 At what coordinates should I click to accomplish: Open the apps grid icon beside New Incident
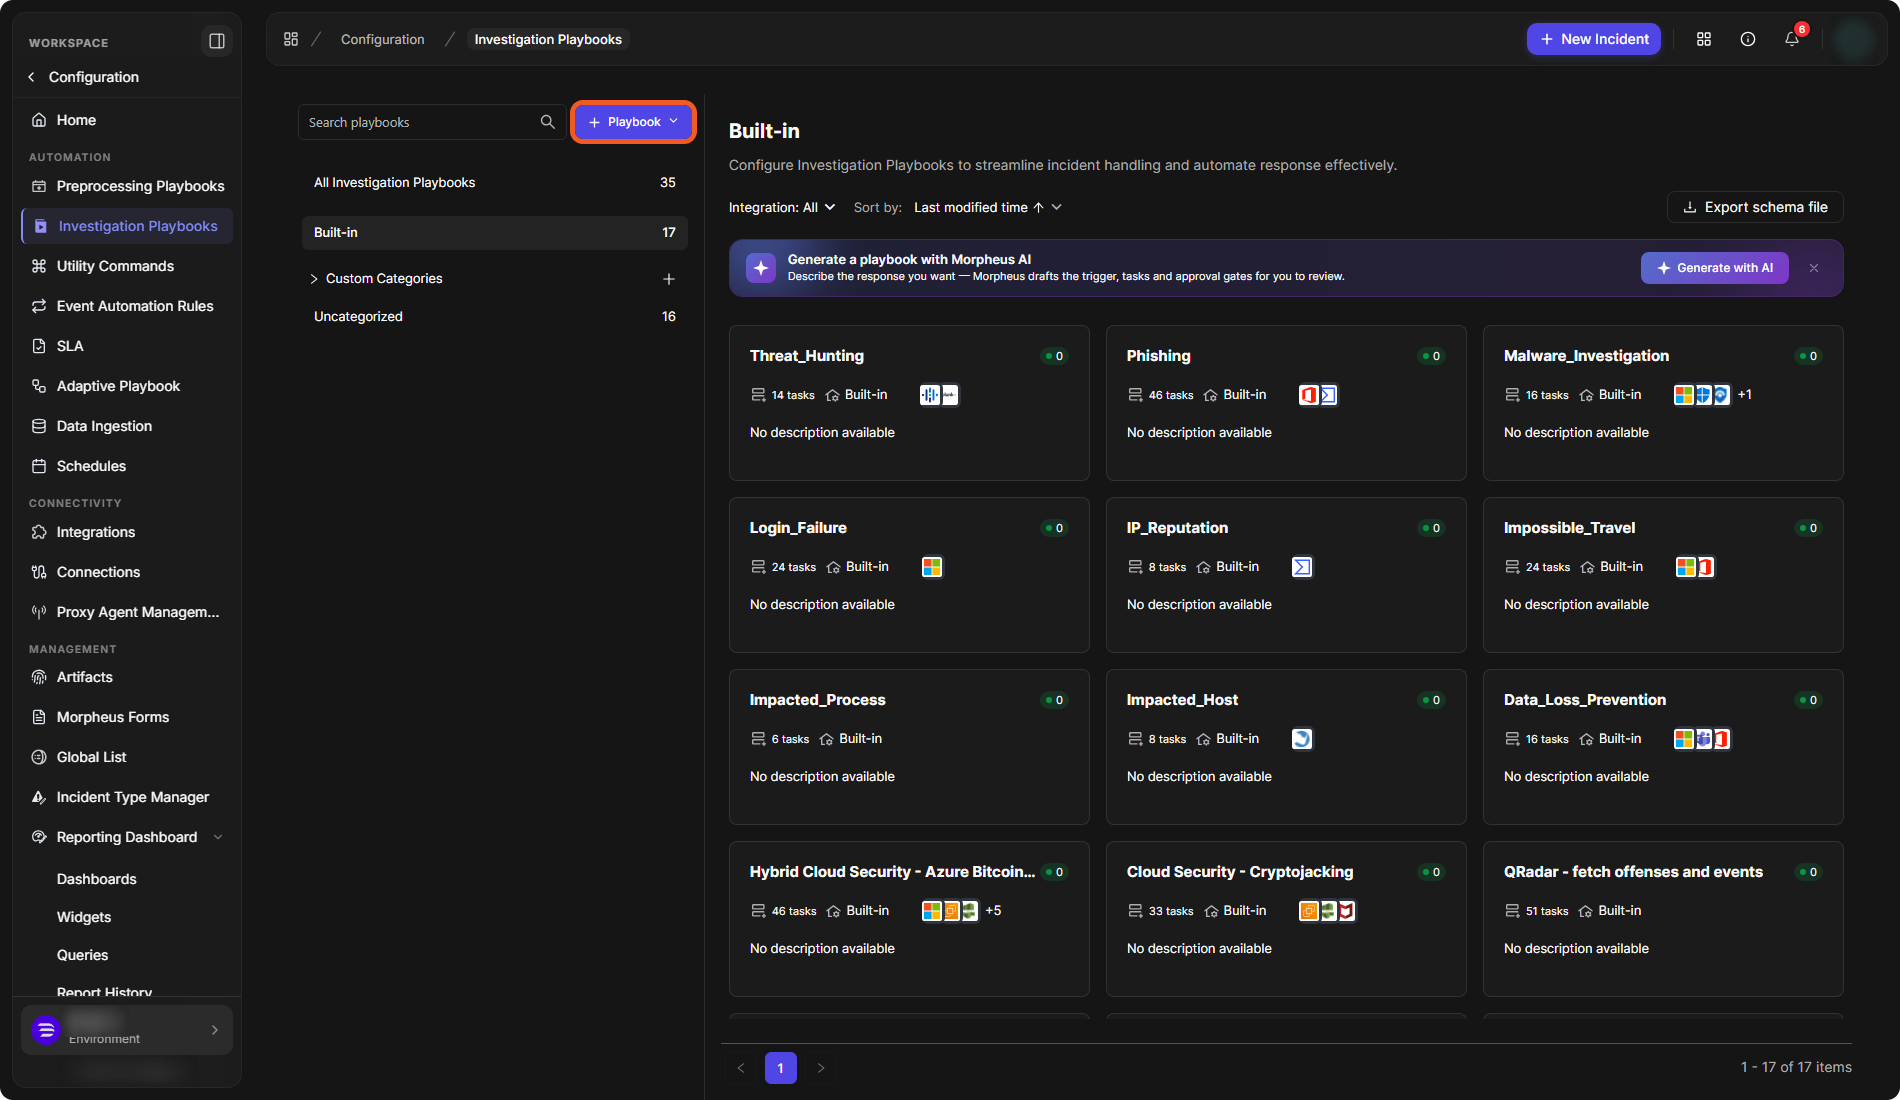coord(1704,39)
